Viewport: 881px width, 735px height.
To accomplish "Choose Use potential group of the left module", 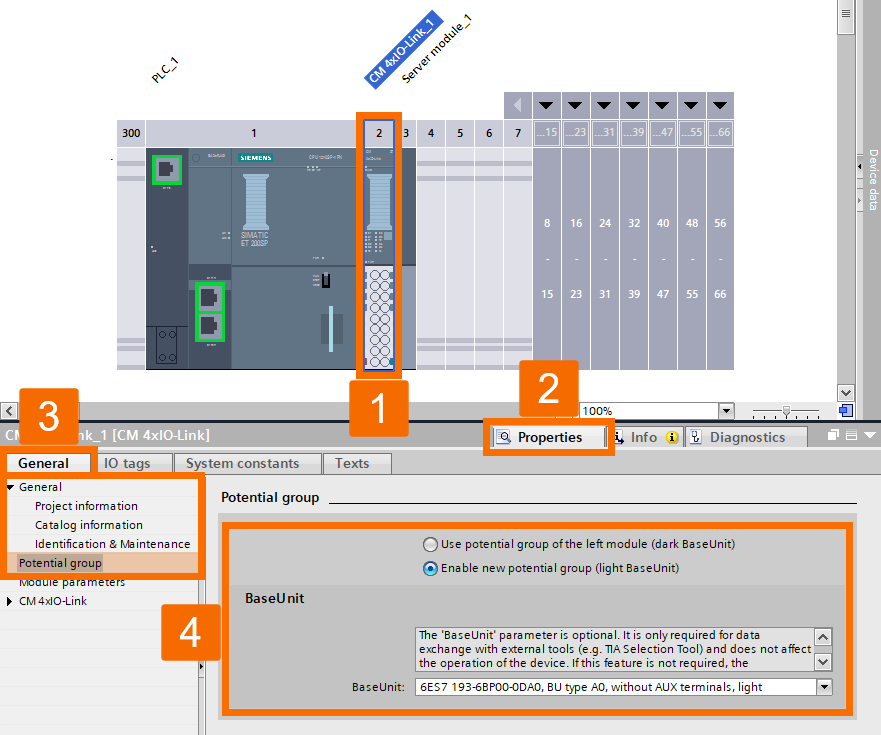I will [x=430, y=545].
